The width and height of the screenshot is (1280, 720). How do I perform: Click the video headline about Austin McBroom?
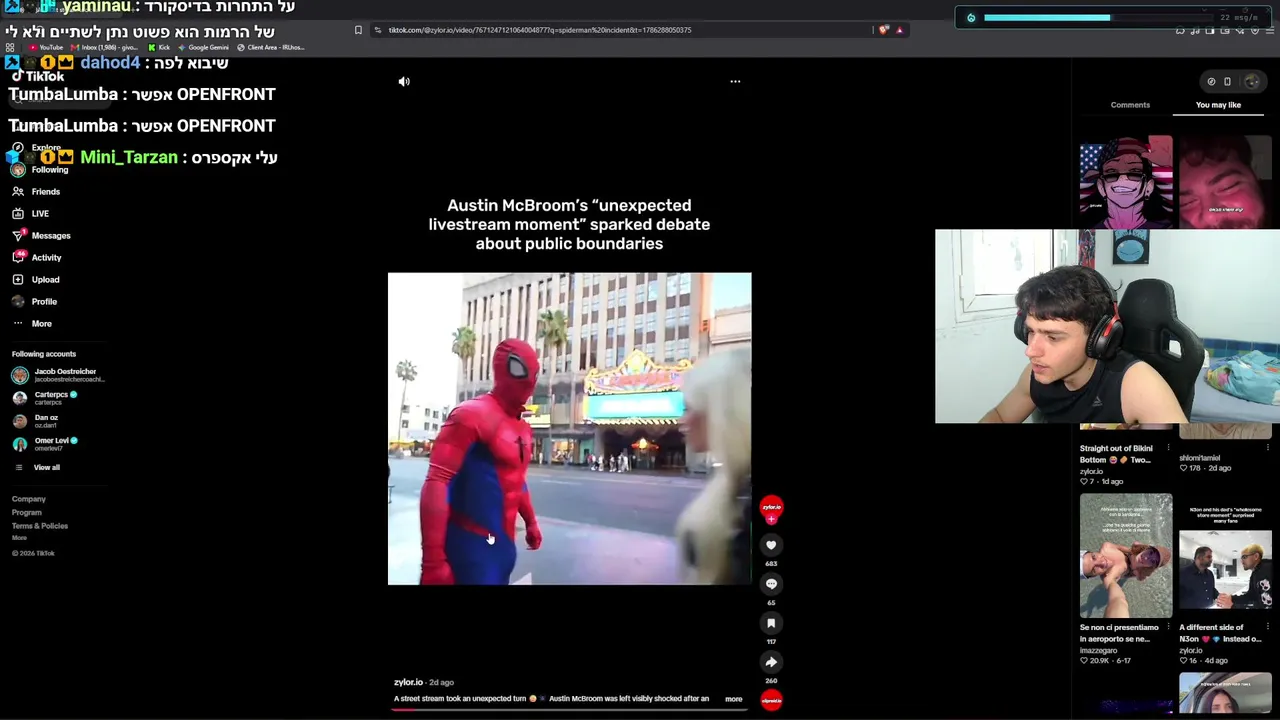pyautogui.click(x=569, y=224)
